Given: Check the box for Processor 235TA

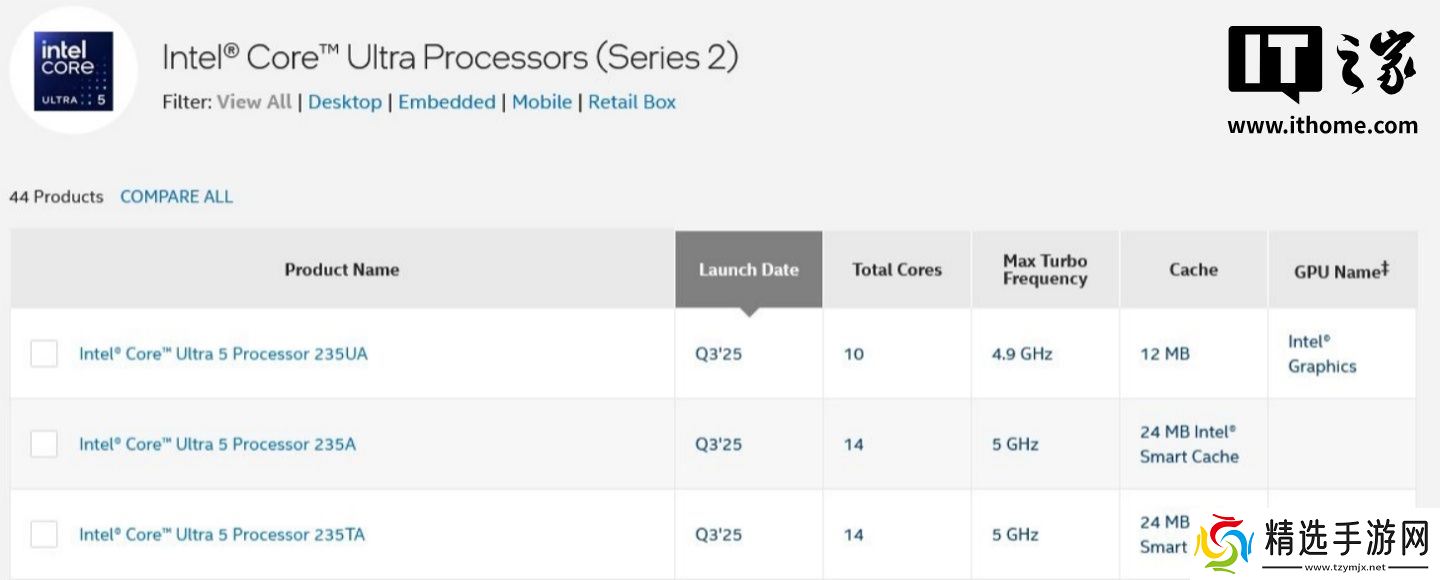Looking at the screenshot, I should coord(44,534).
